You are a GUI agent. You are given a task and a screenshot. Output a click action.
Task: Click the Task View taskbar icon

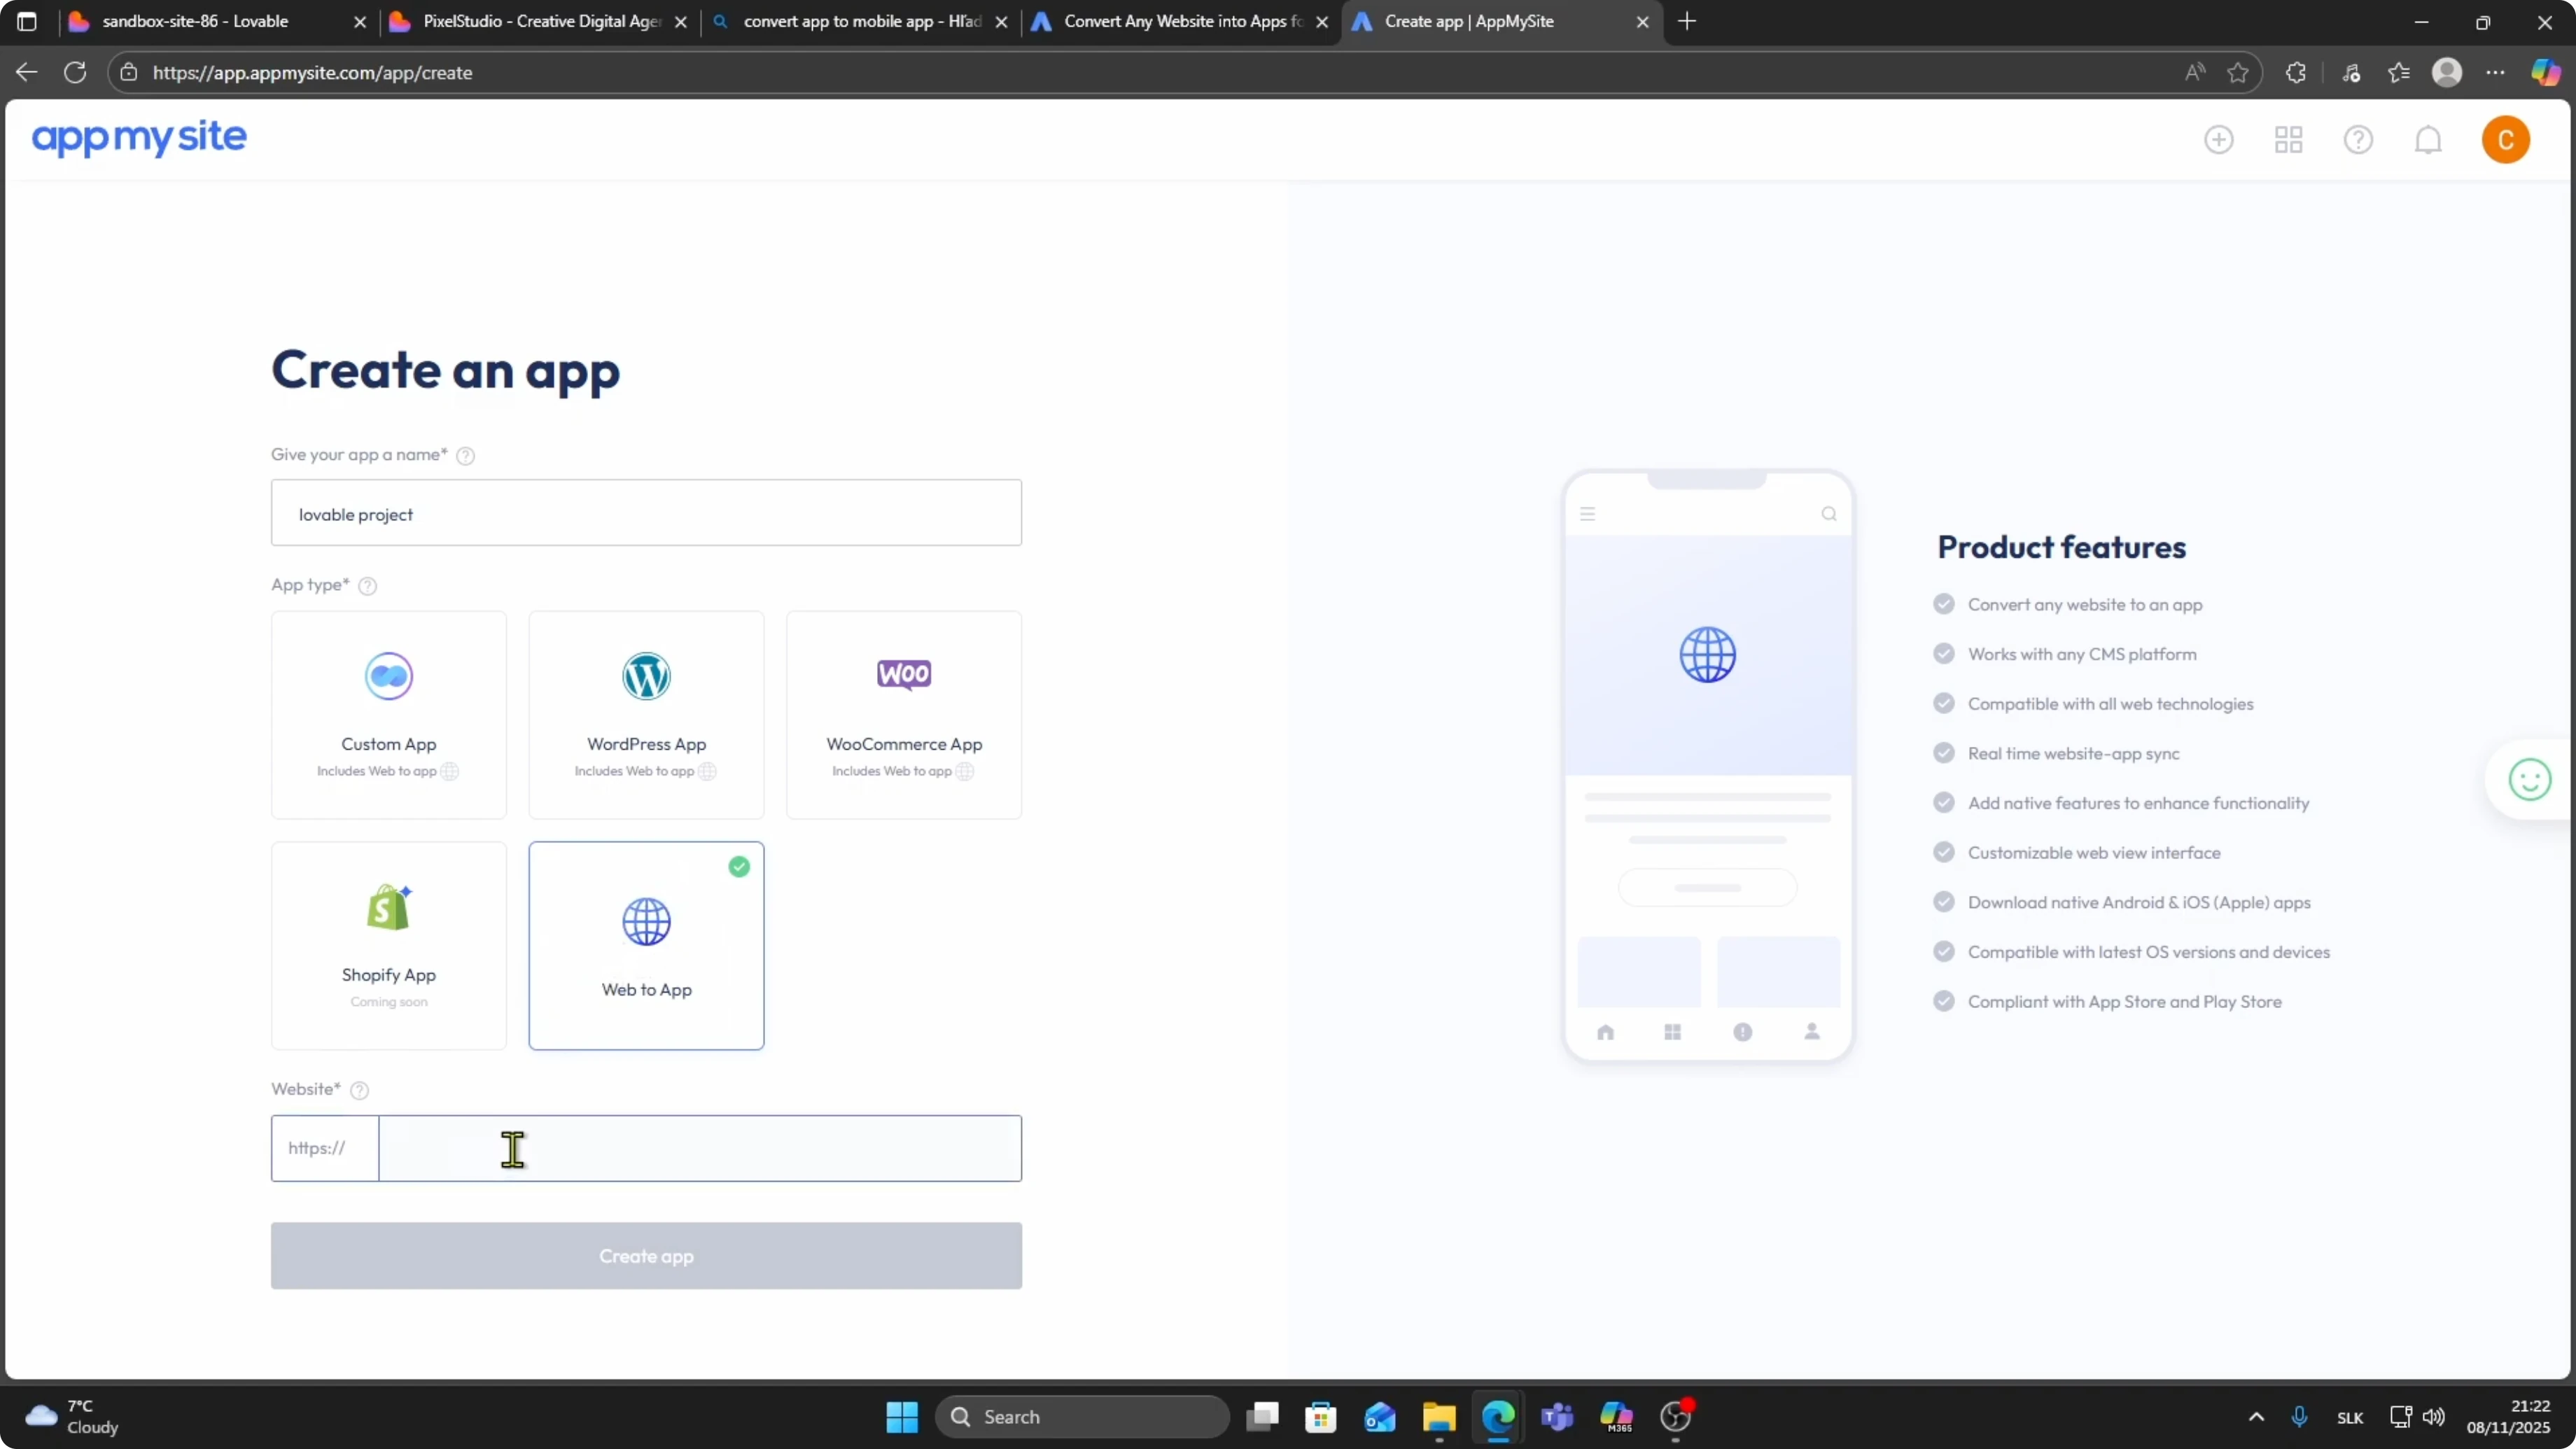(1262, 1417)
